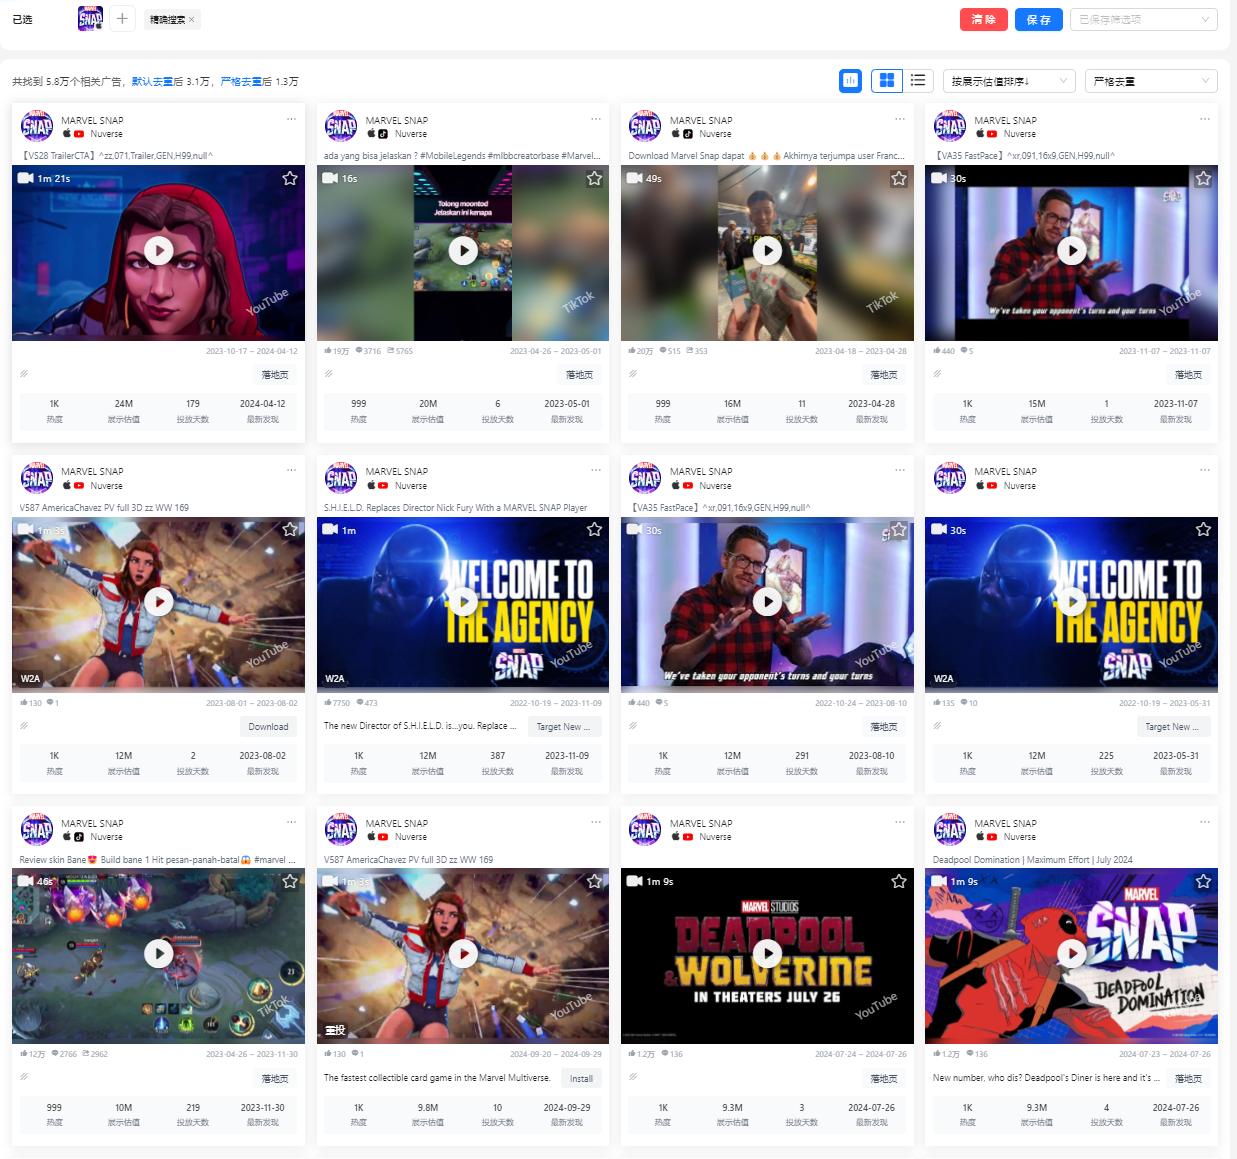
Task: Star the Deadpool Domination Maximum Effort ad
Action: tap(1203, 881)
